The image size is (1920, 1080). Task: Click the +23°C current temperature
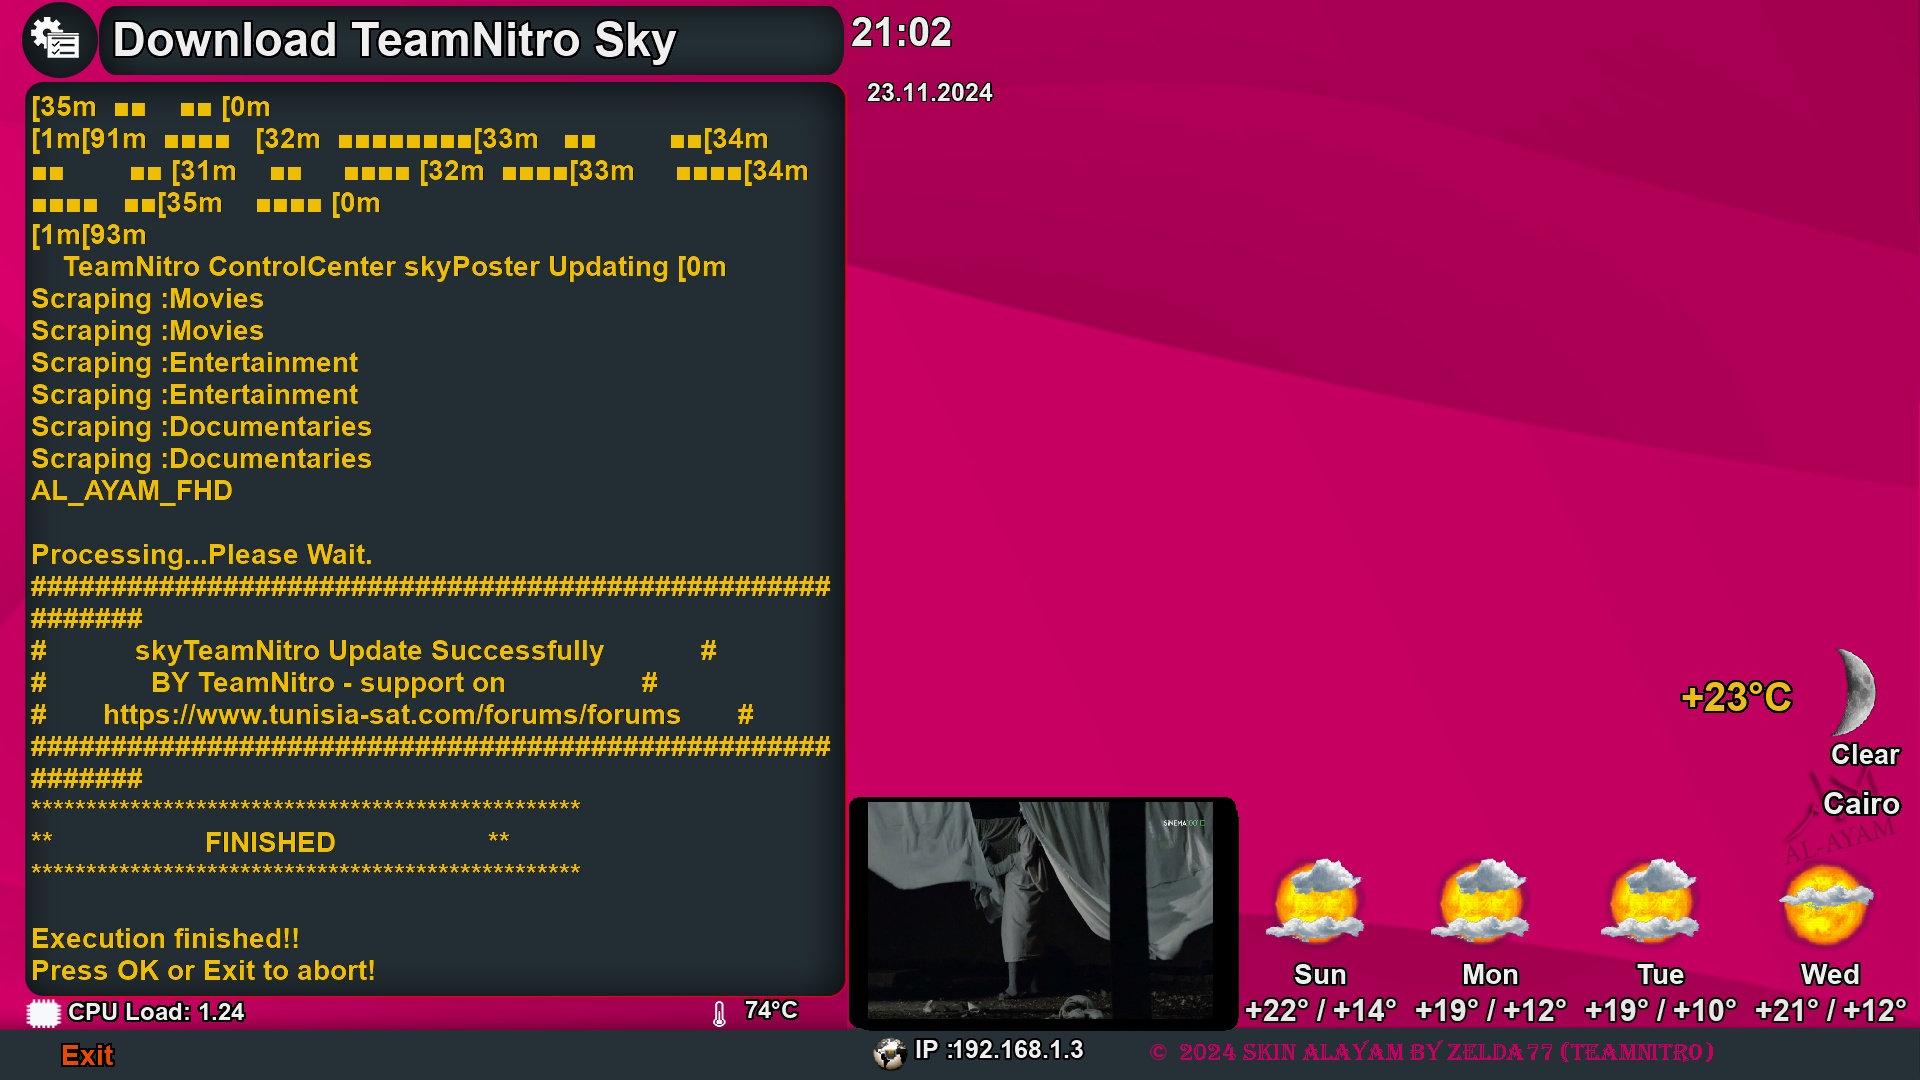tap(1736, 697)
